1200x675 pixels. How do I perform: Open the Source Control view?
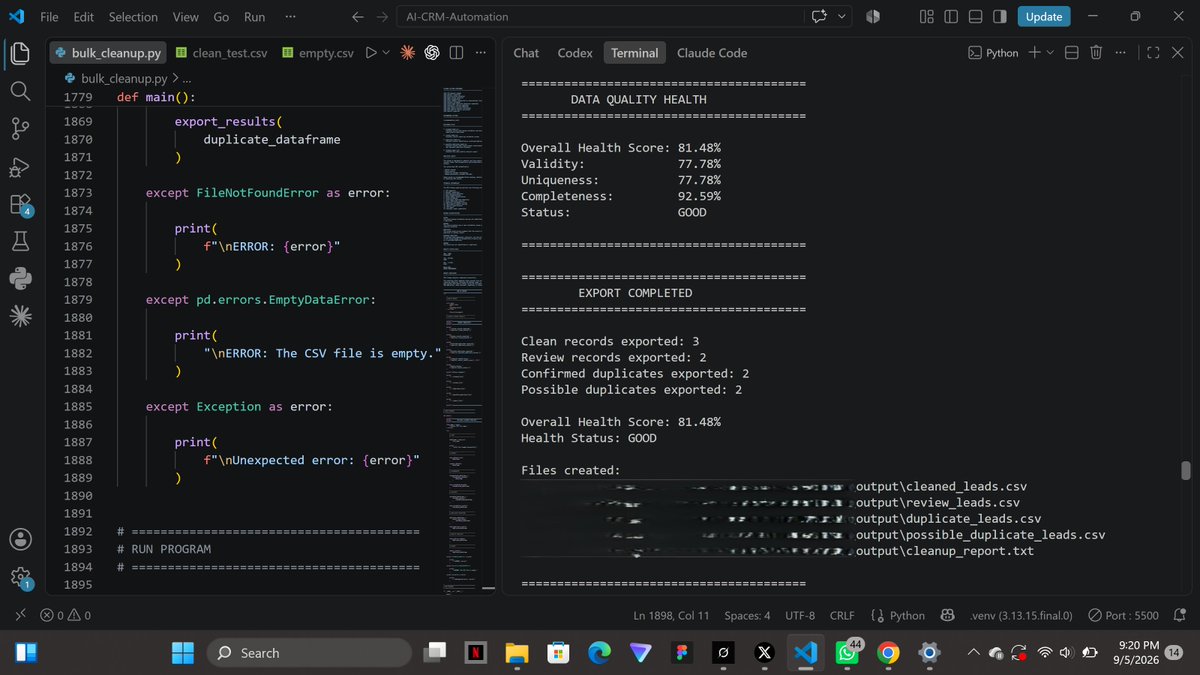click(x=21, y=128)
